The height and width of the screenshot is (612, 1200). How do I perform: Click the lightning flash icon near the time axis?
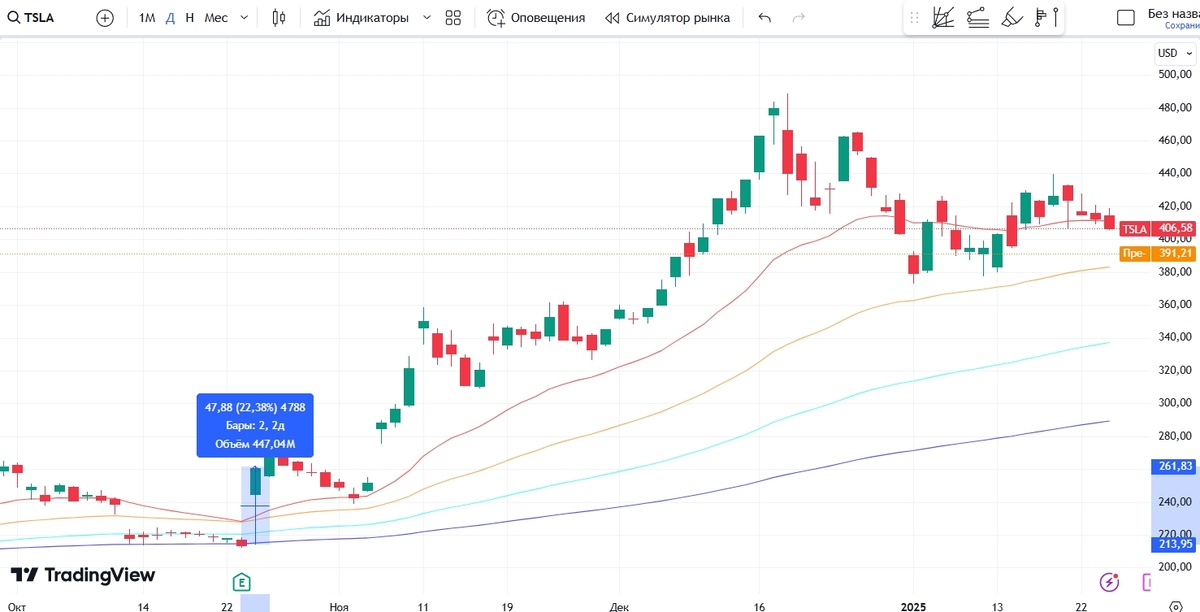pyautogui.click(x=1108, y=581)
